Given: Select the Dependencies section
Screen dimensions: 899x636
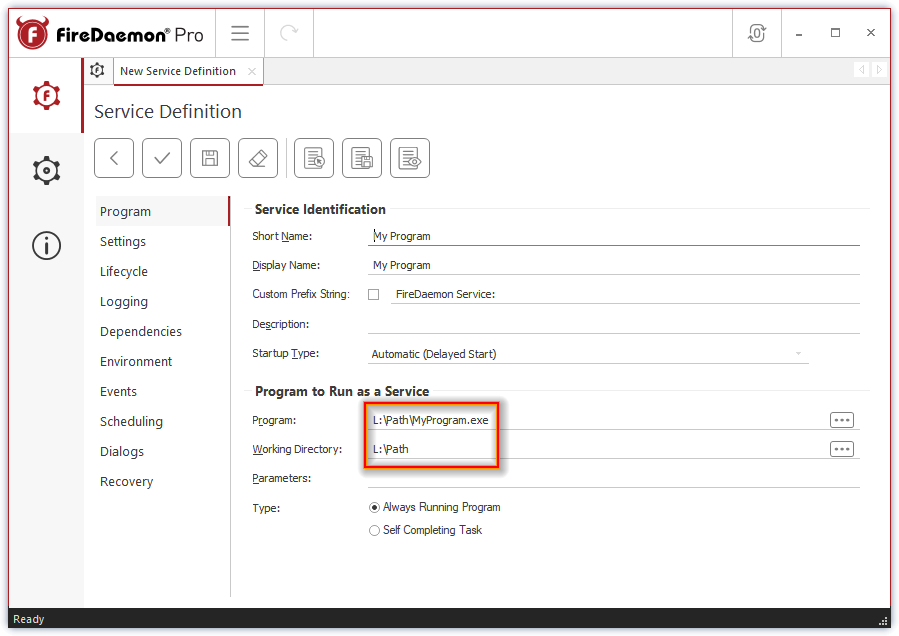Looking at the screenshot, I should point(140,331).
